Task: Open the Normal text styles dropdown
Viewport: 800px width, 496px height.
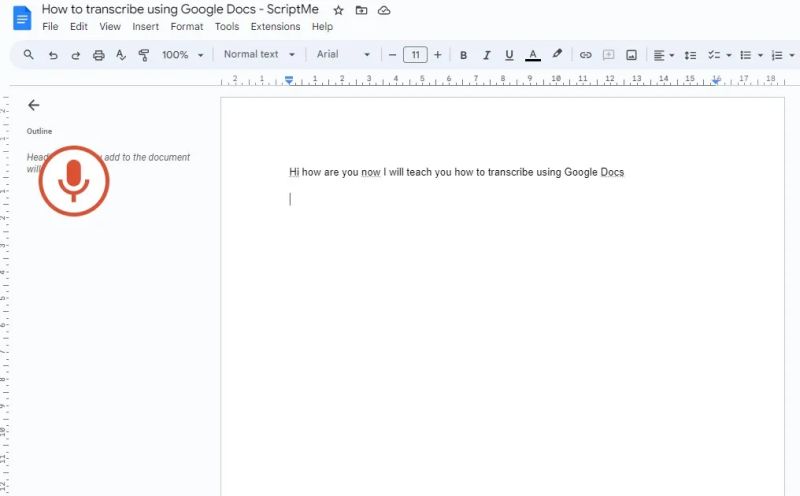Action: [x=259, y=54]
